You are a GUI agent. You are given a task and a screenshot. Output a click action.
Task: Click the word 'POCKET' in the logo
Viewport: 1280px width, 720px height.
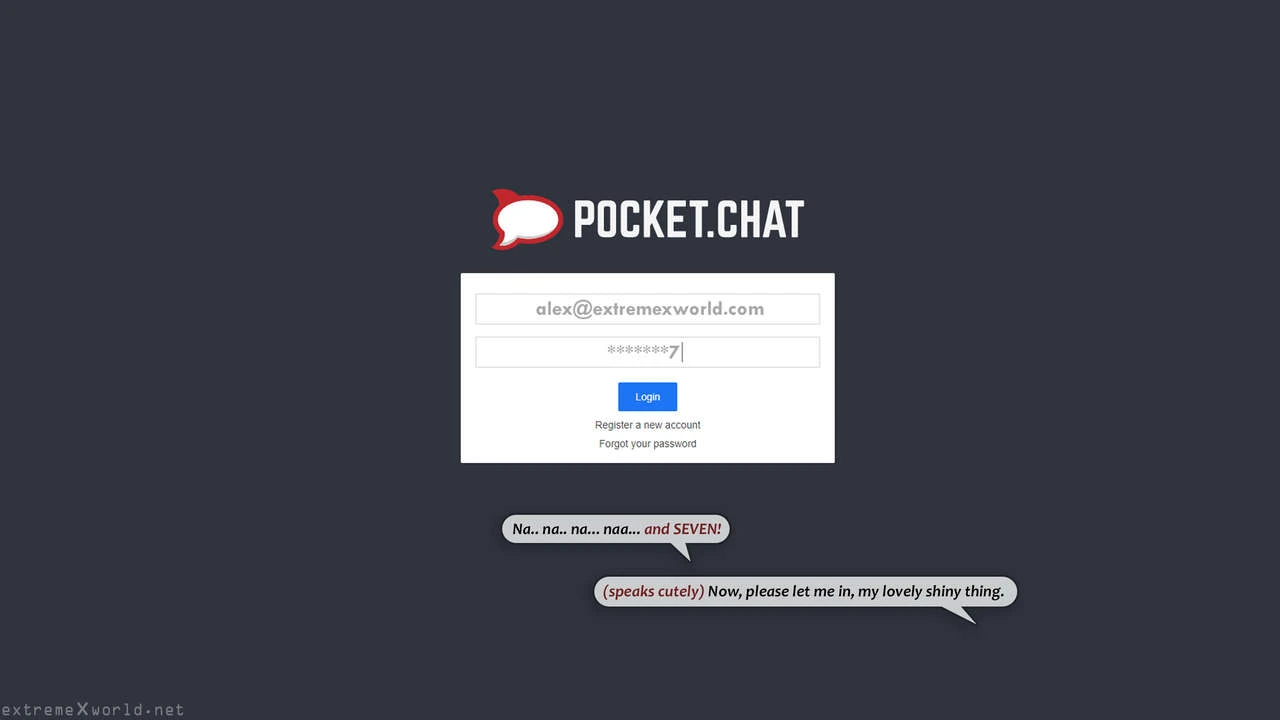tap(639, 220)
